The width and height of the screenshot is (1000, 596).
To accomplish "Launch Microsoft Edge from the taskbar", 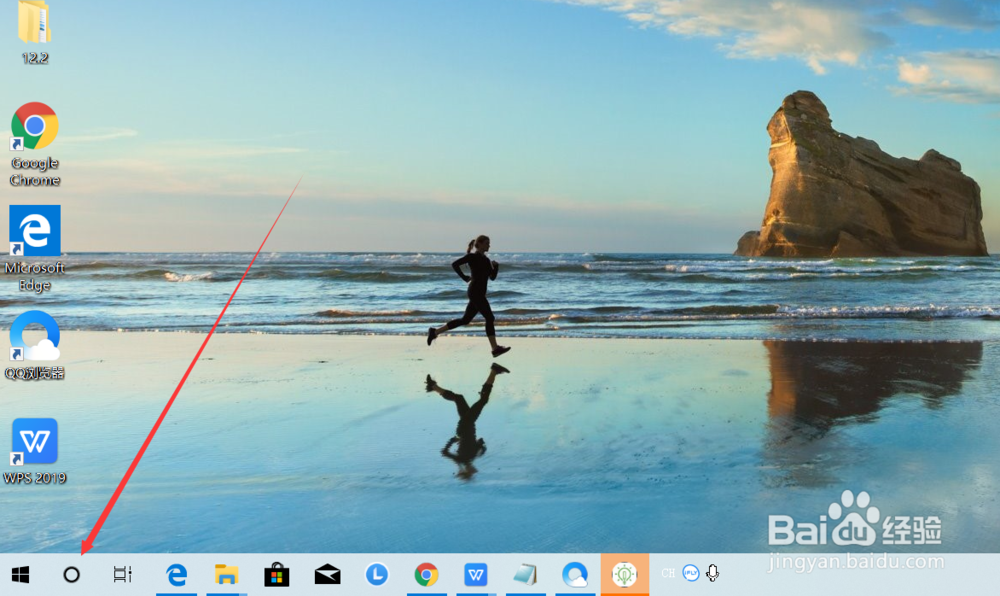I will [177, 575].
